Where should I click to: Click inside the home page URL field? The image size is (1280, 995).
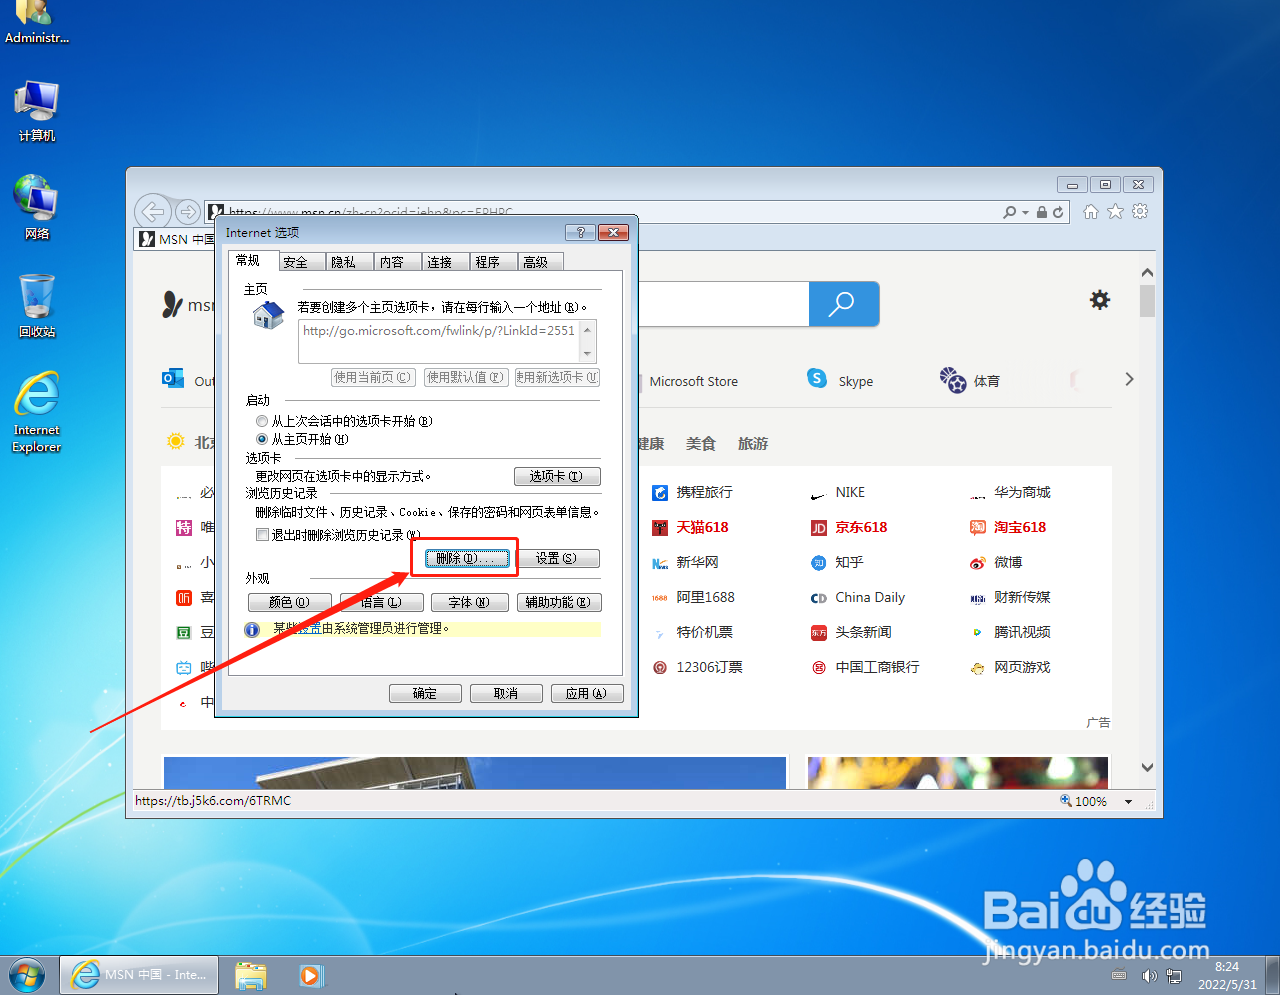click(x=439, y=342)
